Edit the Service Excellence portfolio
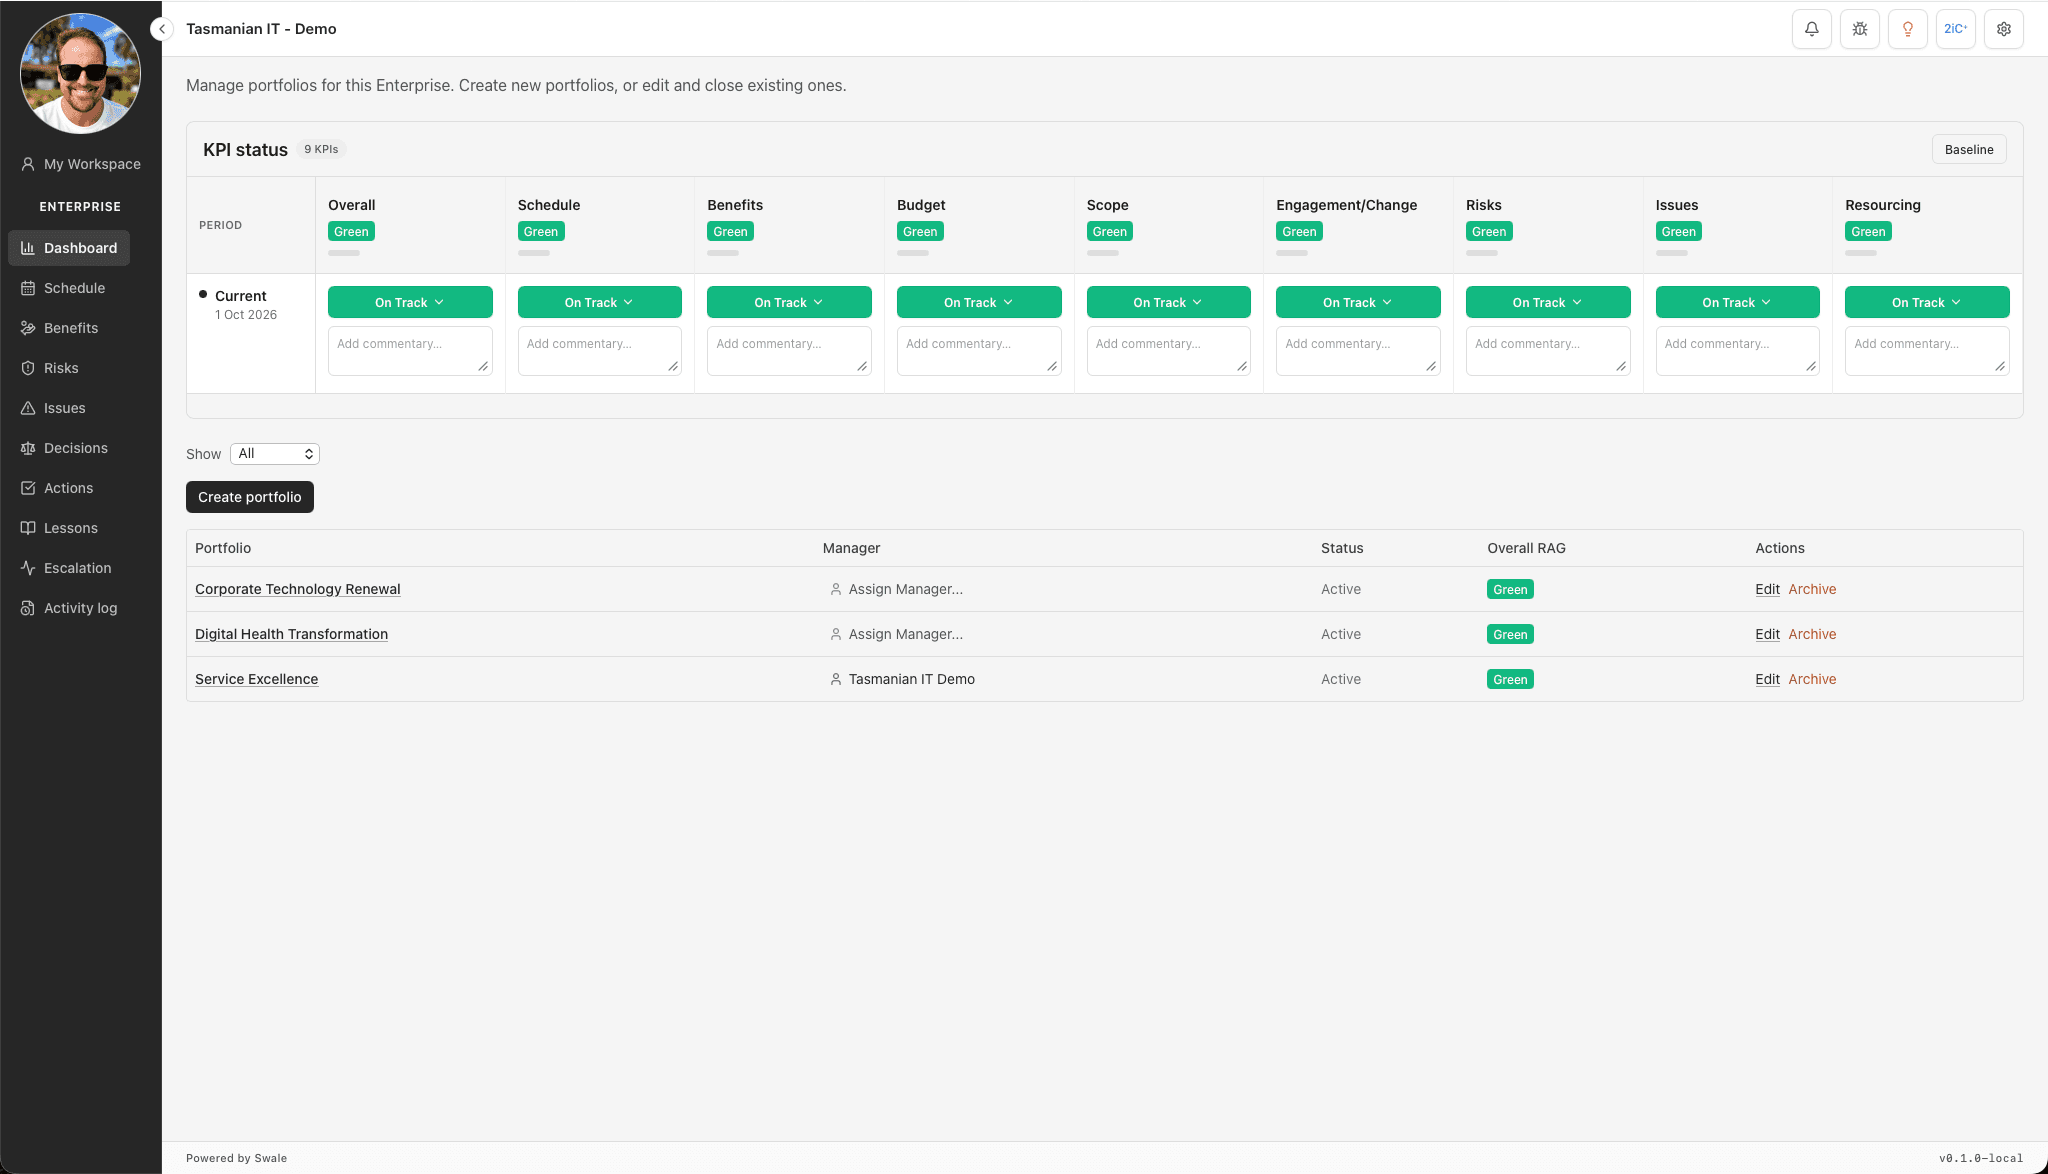This screenshot has width=2048, height=1174. tap(1767, 679)
